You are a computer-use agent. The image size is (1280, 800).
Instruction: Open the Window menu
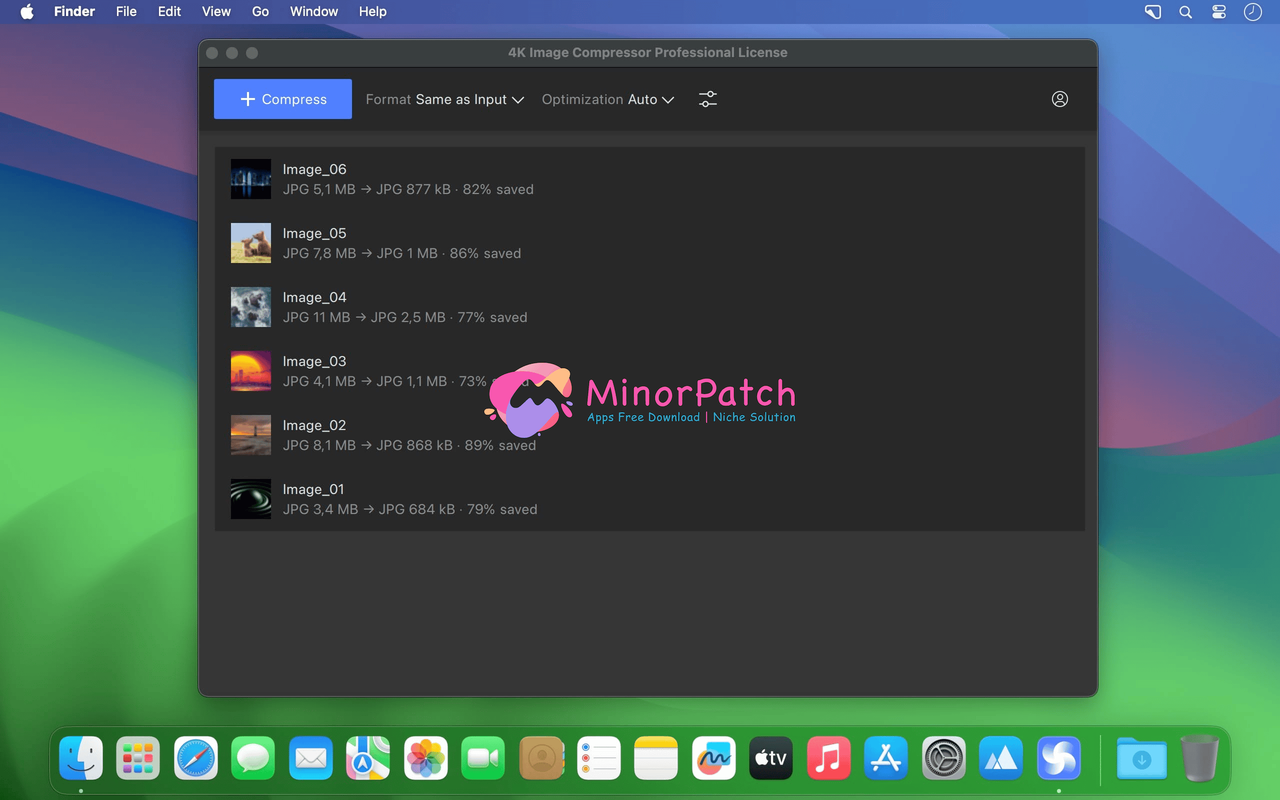[314, 12]
